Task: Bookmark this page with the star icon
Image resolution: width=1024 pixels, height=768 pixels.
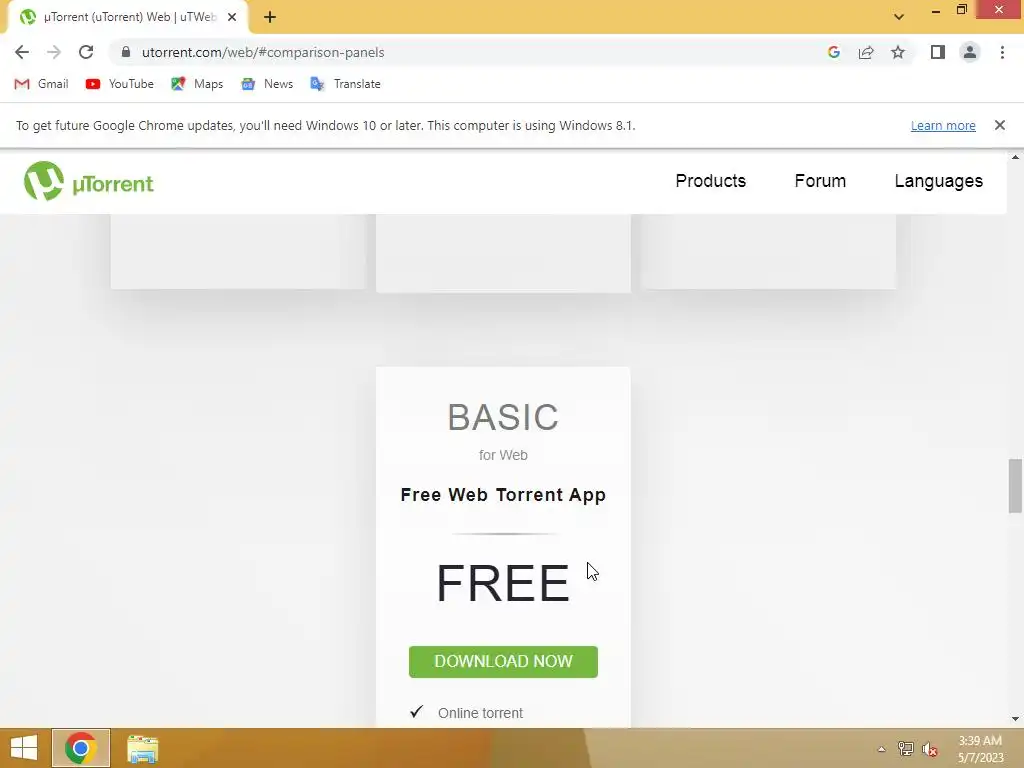Action: point(898,52)
